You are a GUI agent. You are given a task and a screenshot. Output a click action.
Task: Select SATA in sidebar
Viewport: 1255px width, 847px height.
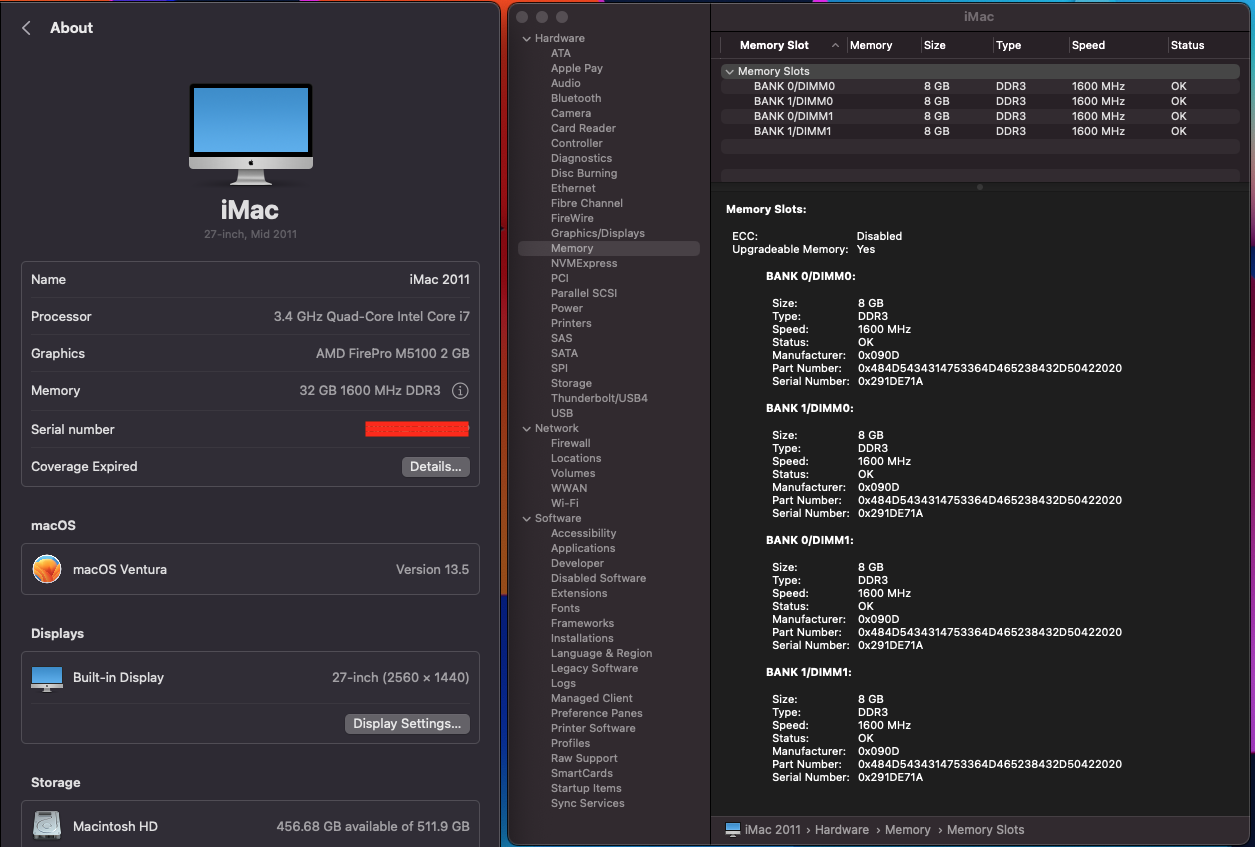point(564,354)
